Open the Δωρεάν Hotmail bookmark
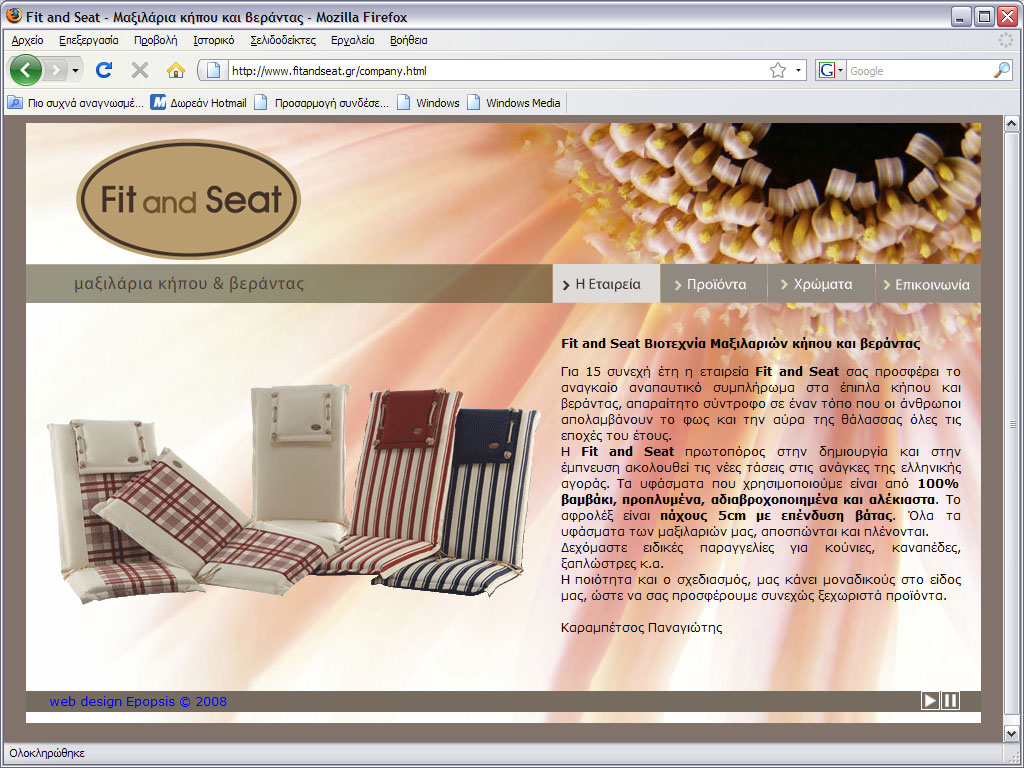The width and height of the screenshot is (1024, 768). tap(199, 103)
